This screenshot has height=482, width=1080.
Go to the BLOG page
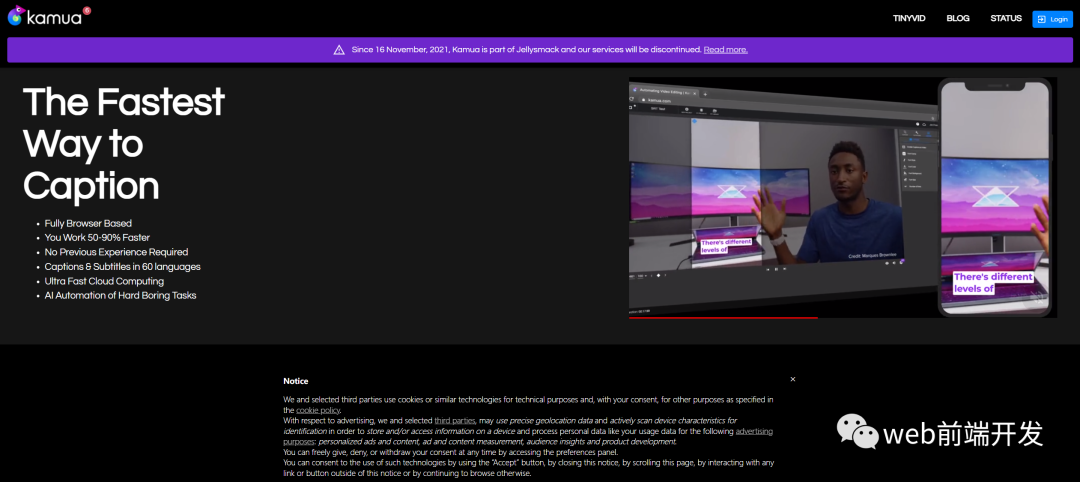tap(957, 19)
